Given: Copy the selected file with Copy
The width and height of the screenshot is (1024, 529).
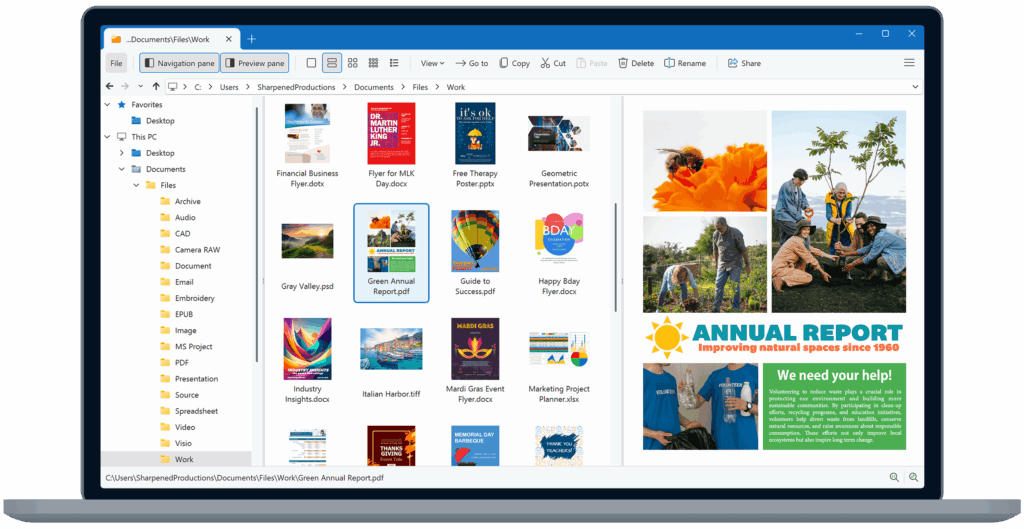Looking at the screenshot, I should 515,63.
